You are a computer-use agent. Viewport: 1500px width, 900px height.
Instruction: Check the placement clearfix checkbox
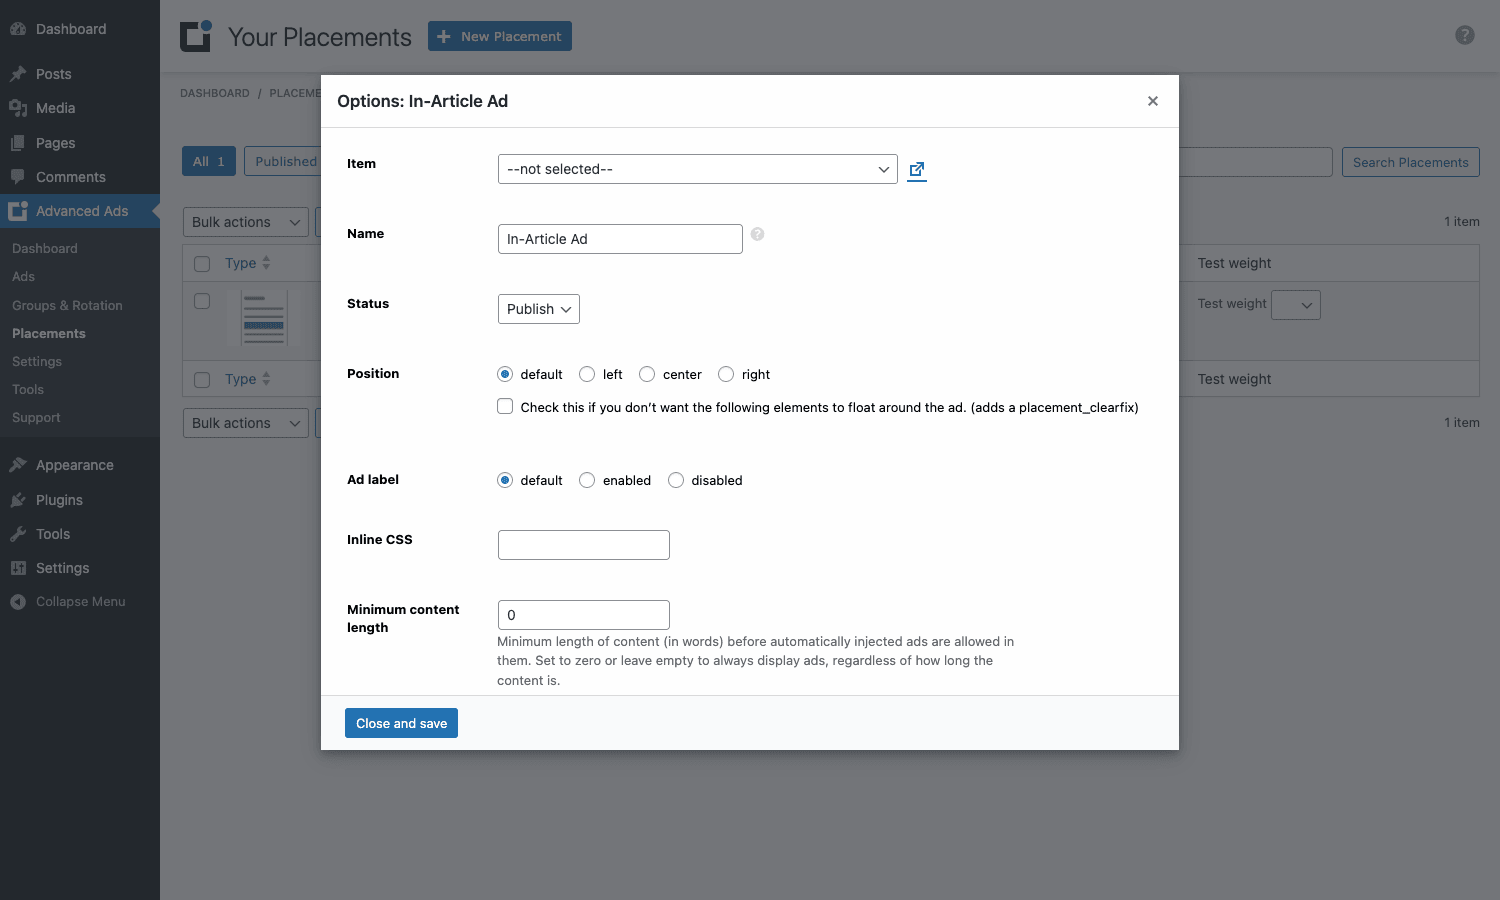(505, 406)
